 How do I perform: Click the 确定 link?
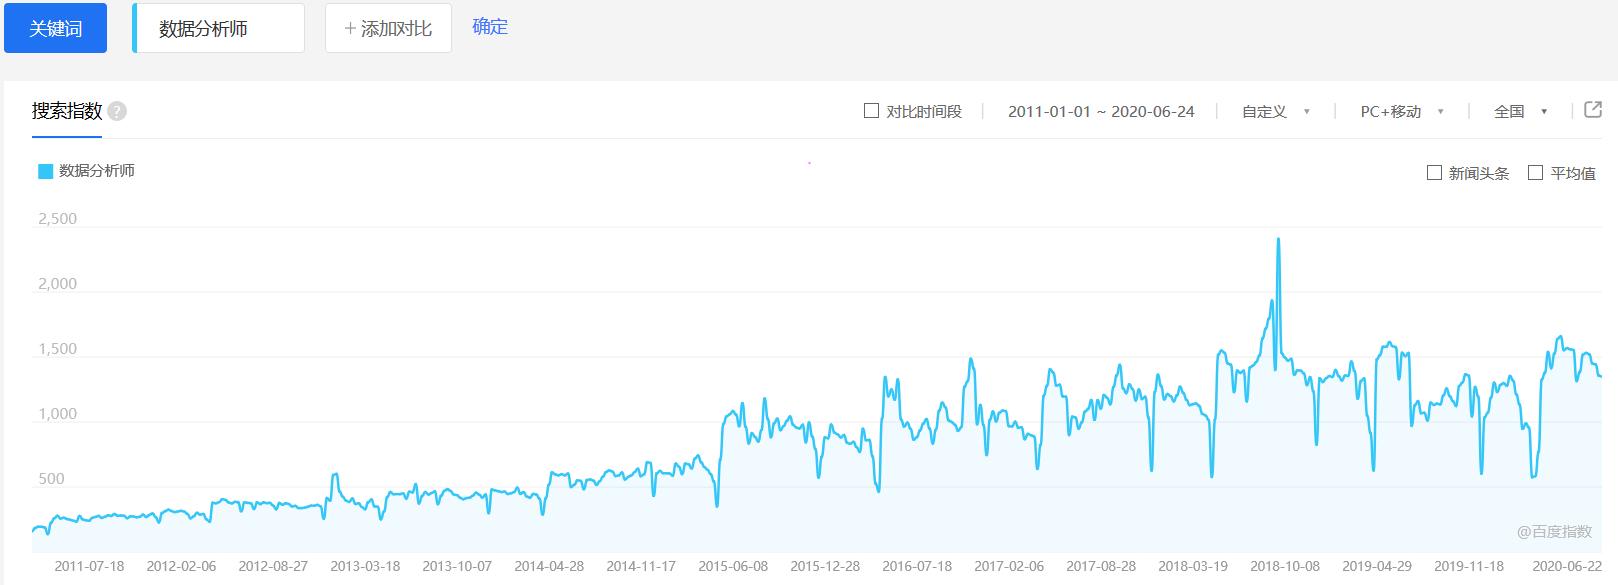(490, 27)
